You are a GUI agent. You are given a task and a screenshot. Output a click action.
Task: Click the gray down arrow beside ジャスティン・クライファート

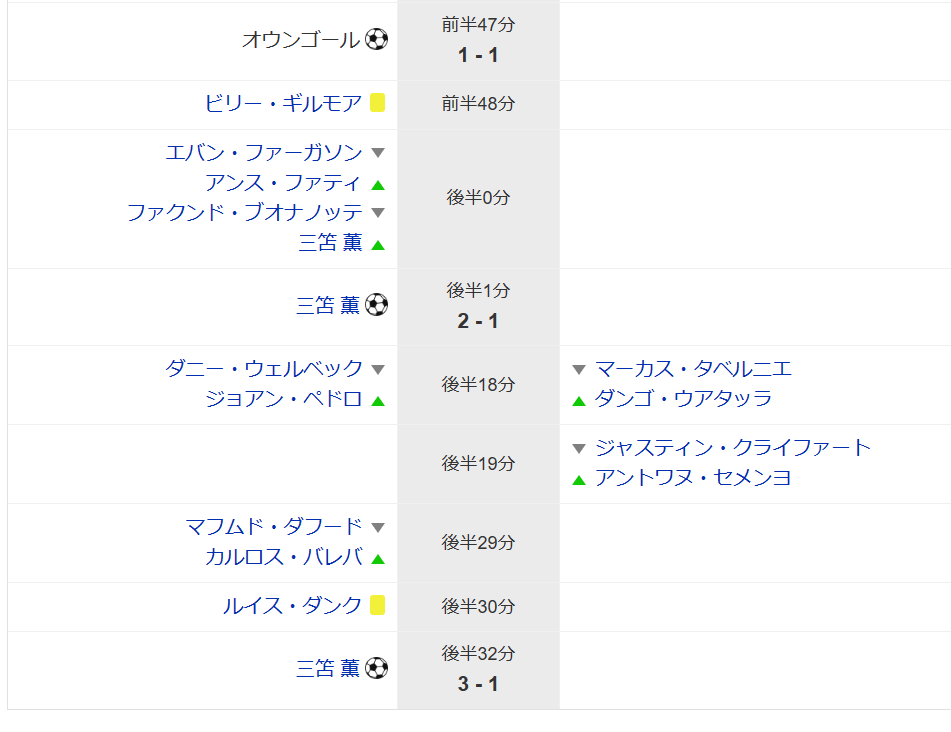(x=579, y=449)
